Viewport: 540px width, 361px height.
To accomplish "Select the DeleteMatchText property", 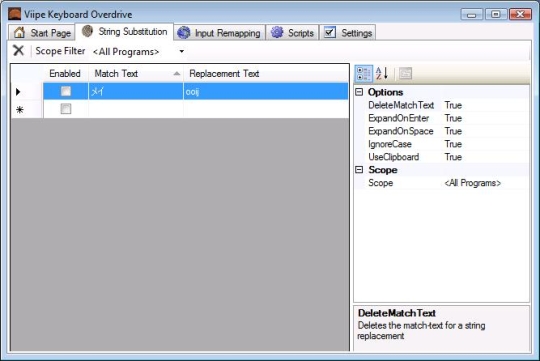I will point(401,105).
